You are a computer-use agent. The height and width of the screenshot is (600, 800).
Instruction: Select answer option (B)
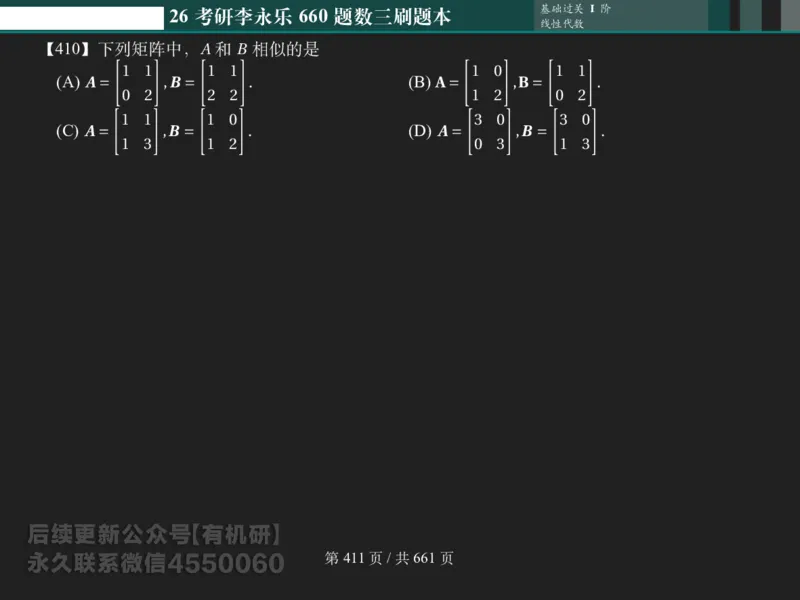click(x=418, y=84)
